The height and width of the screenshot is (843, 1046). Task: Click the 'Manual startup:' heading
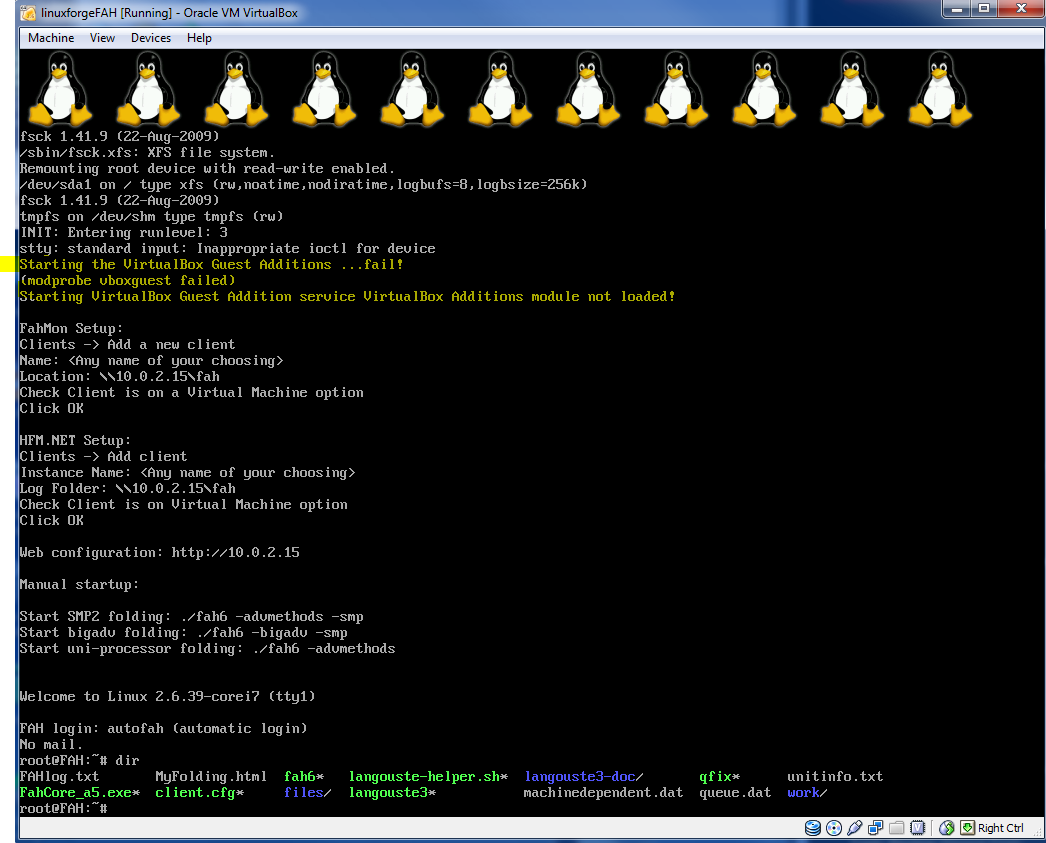tap(79, 584)
